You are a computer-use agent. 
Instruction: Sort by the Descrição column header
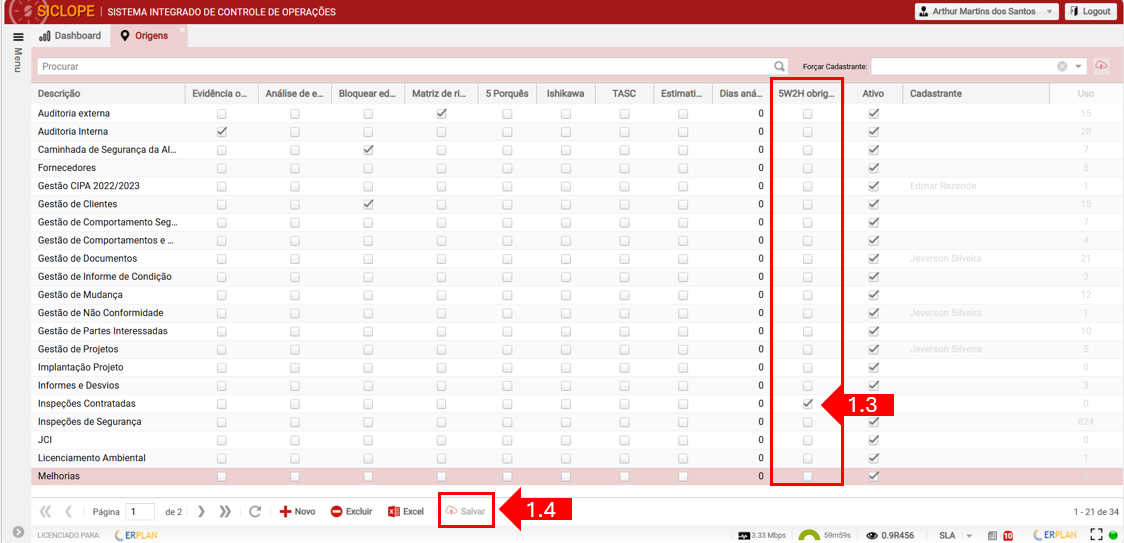click(x=108, y=93)
